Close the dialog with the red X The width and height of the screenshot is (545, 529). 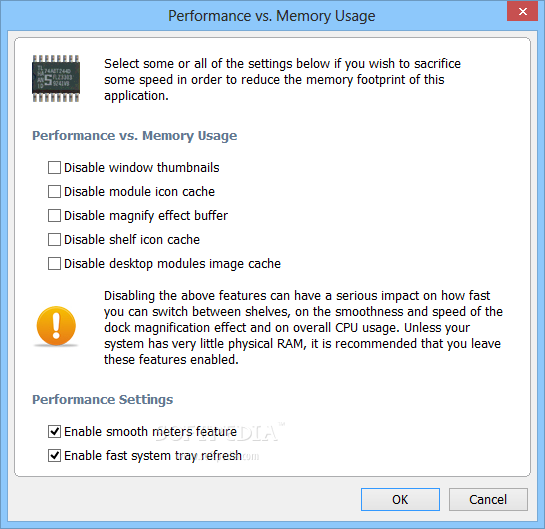(x=522, y=11)
